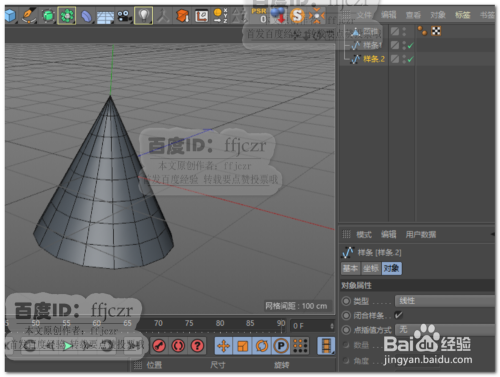Switch to the 对象 attribute tab
Image resolution: width=500 pixels, height=377 pixels.
[391, 268]
